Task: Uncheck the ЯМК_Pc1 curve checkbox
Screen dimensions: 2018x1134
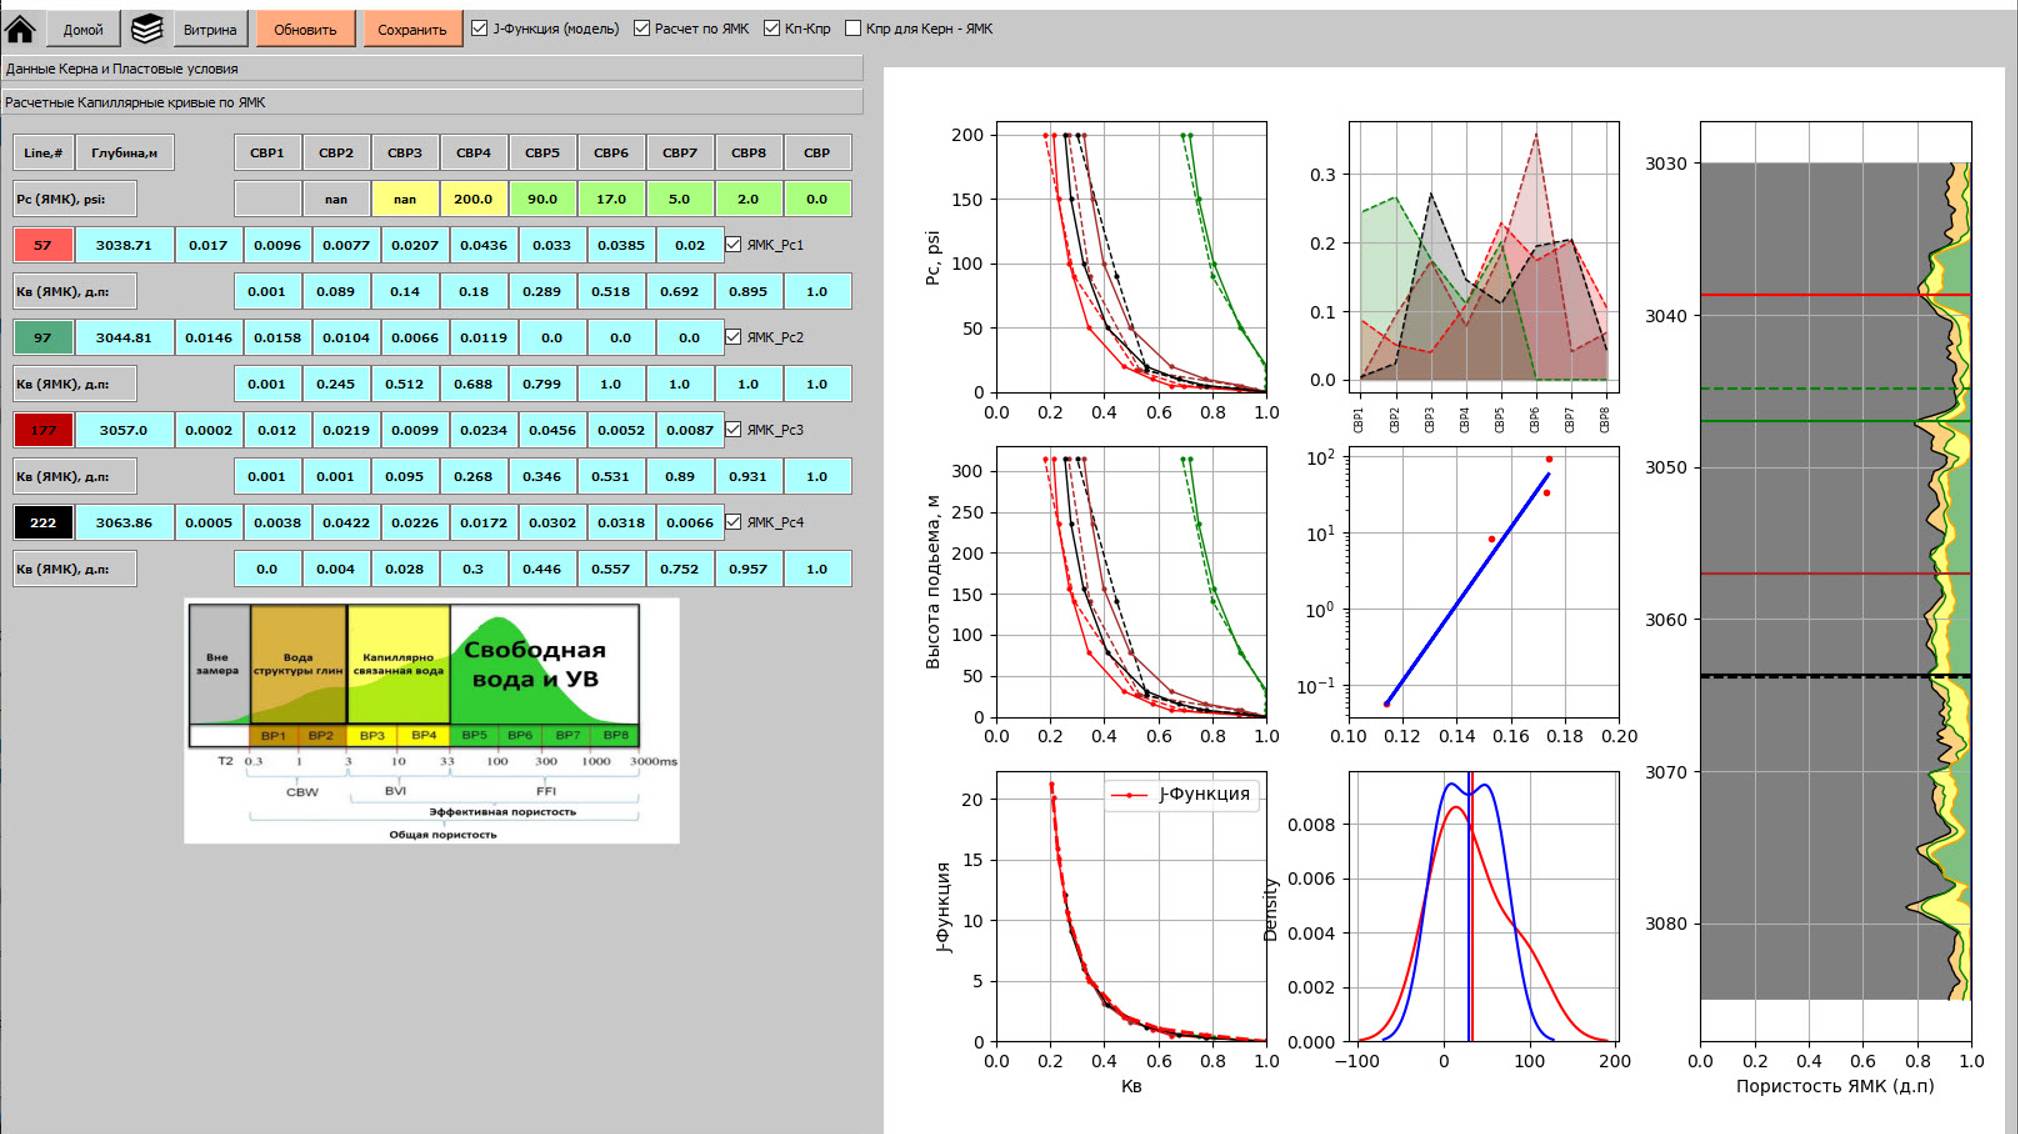Action: coord(733,245)
